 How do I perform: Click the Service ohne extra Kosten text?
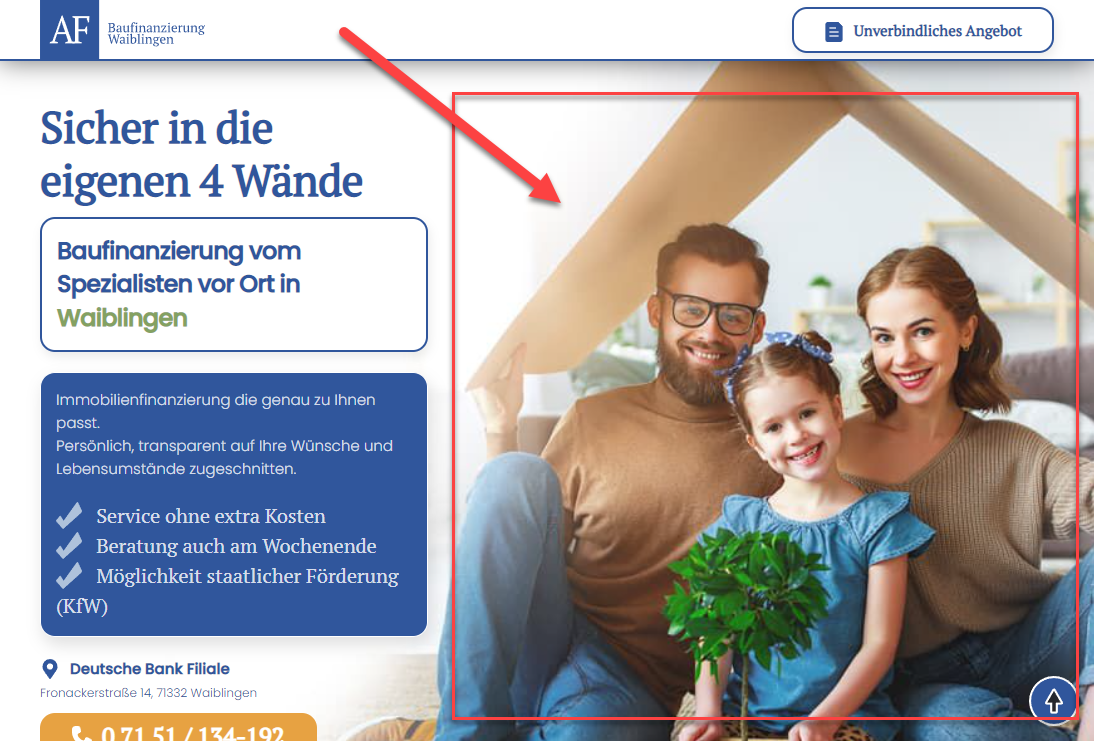[211, 516]
